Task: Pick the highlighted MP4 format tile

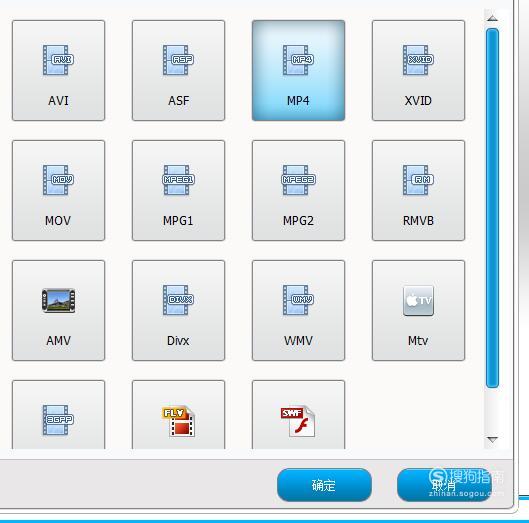Action: (298, 70)
